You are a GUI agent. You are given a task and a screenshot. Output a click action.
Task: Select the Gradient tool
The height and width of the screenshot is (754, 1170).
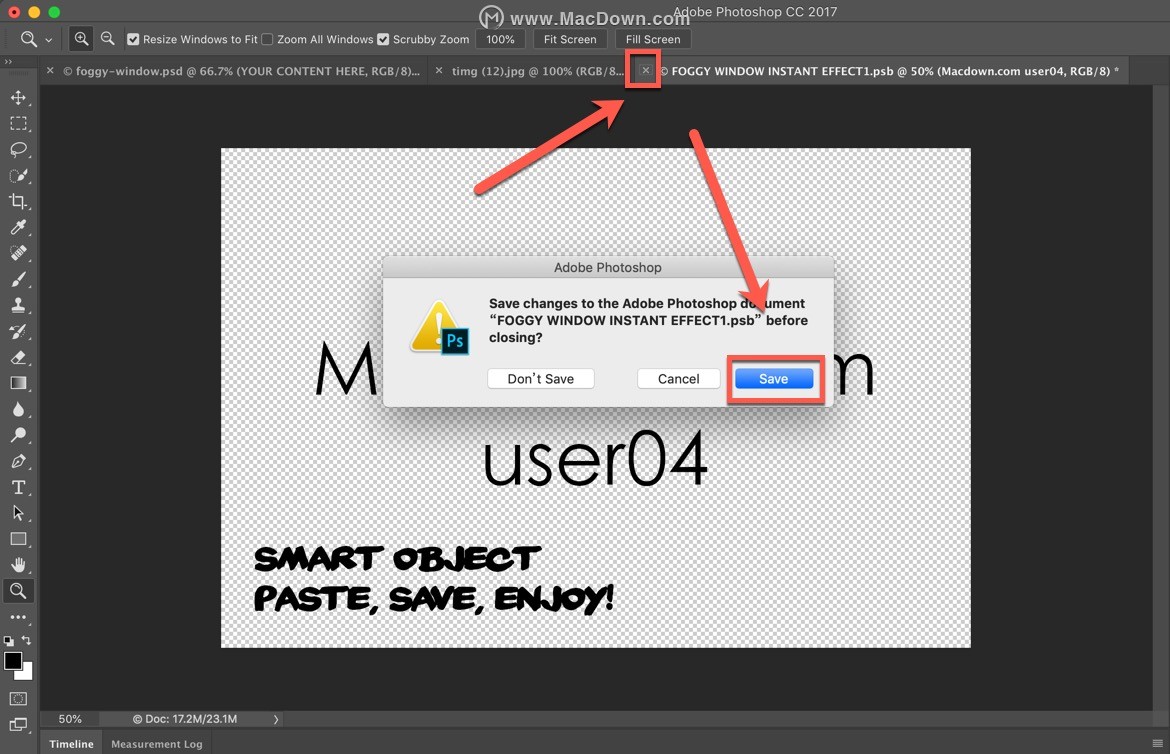pyautogui.click(x=18, y=383)
